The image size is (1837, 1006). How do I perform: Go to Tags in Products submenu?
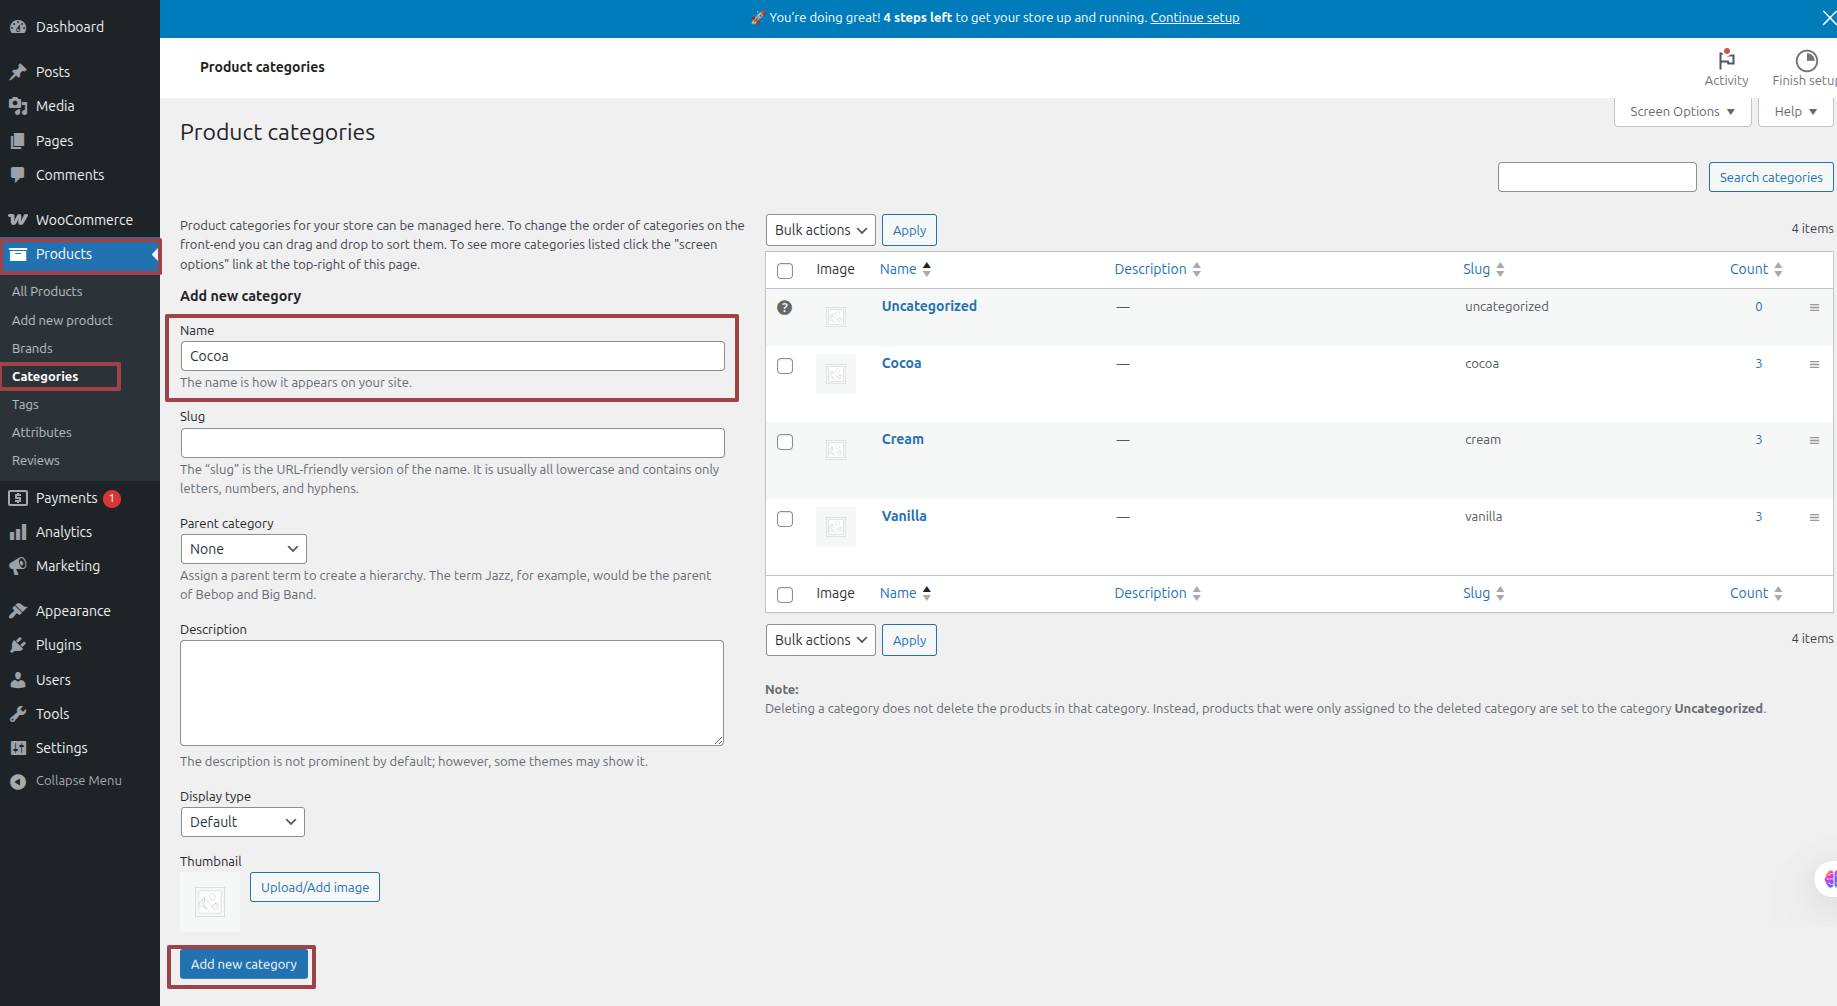(26, 405)
